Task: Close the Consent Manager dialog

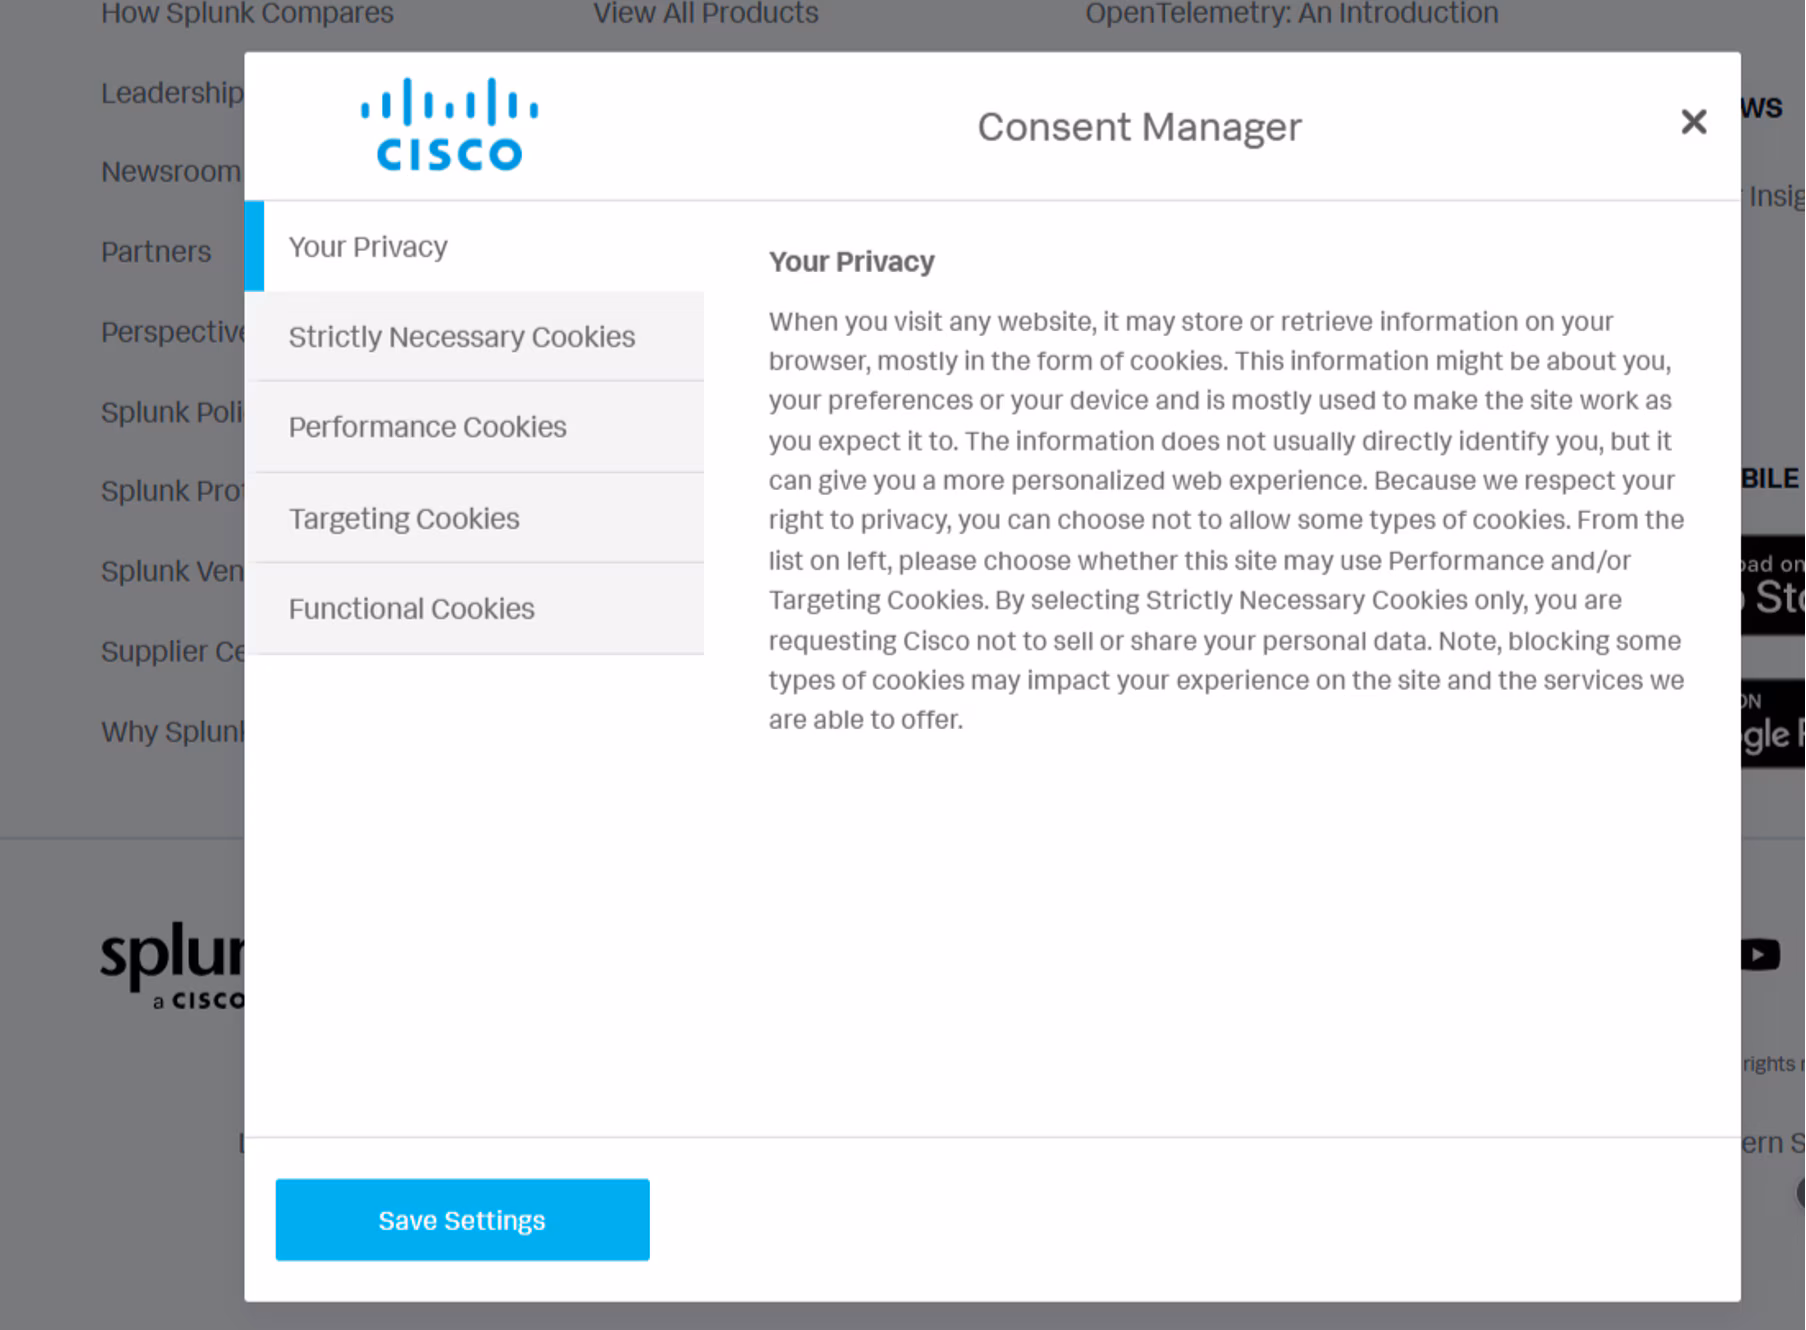Action: pos(1693,122)
